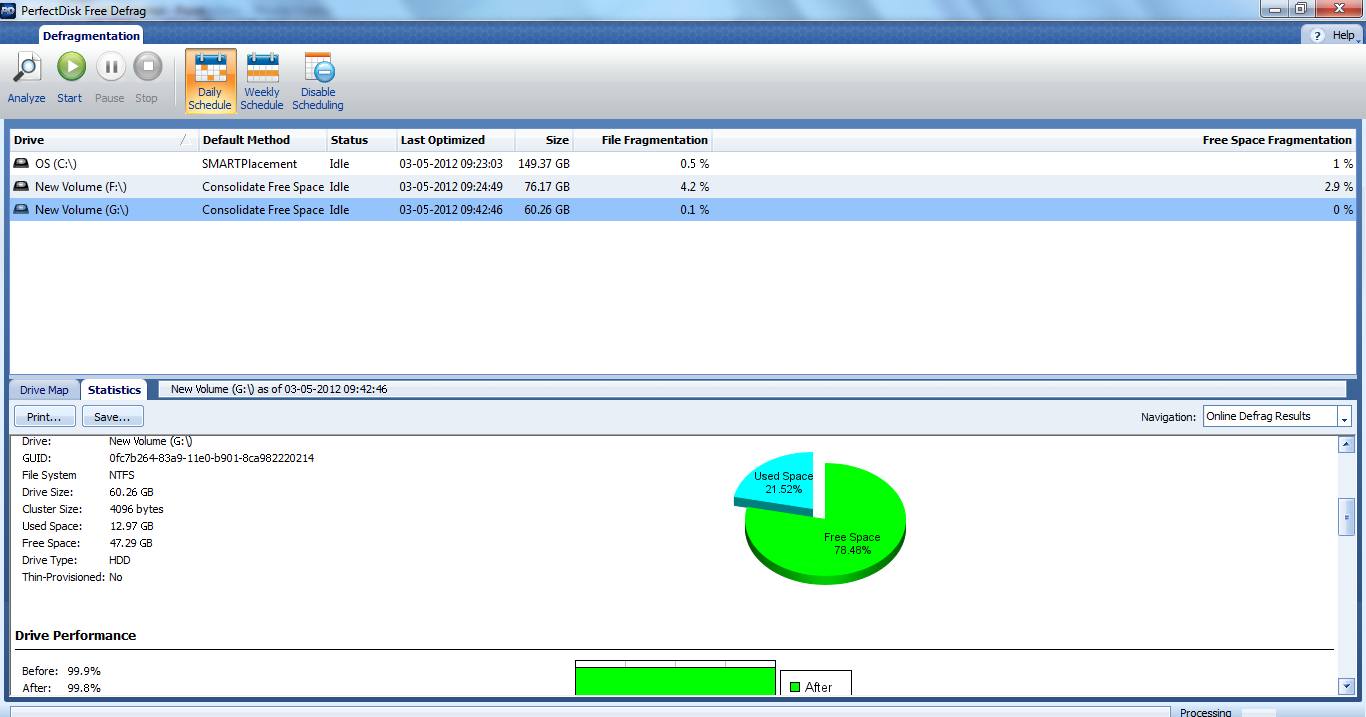This screenshot has height=717, width=1366.
Task: Click the Help question mark icon
Action: 1318,35
